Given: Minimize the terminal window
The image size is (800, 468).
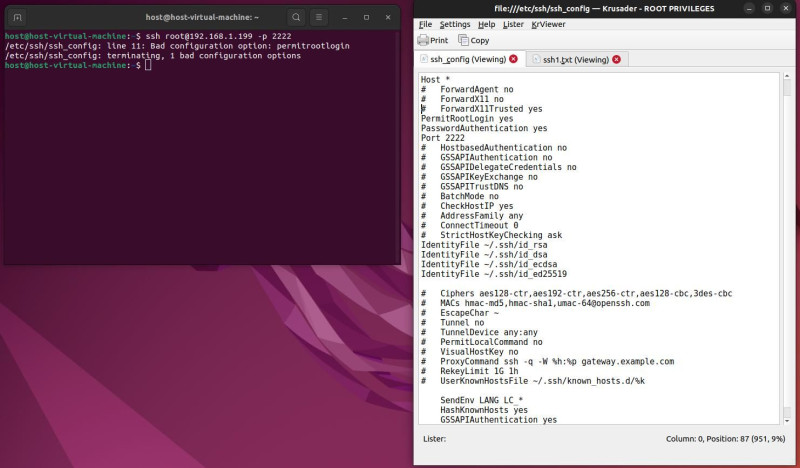Looking at the screenshot, I should click(345, 17).
